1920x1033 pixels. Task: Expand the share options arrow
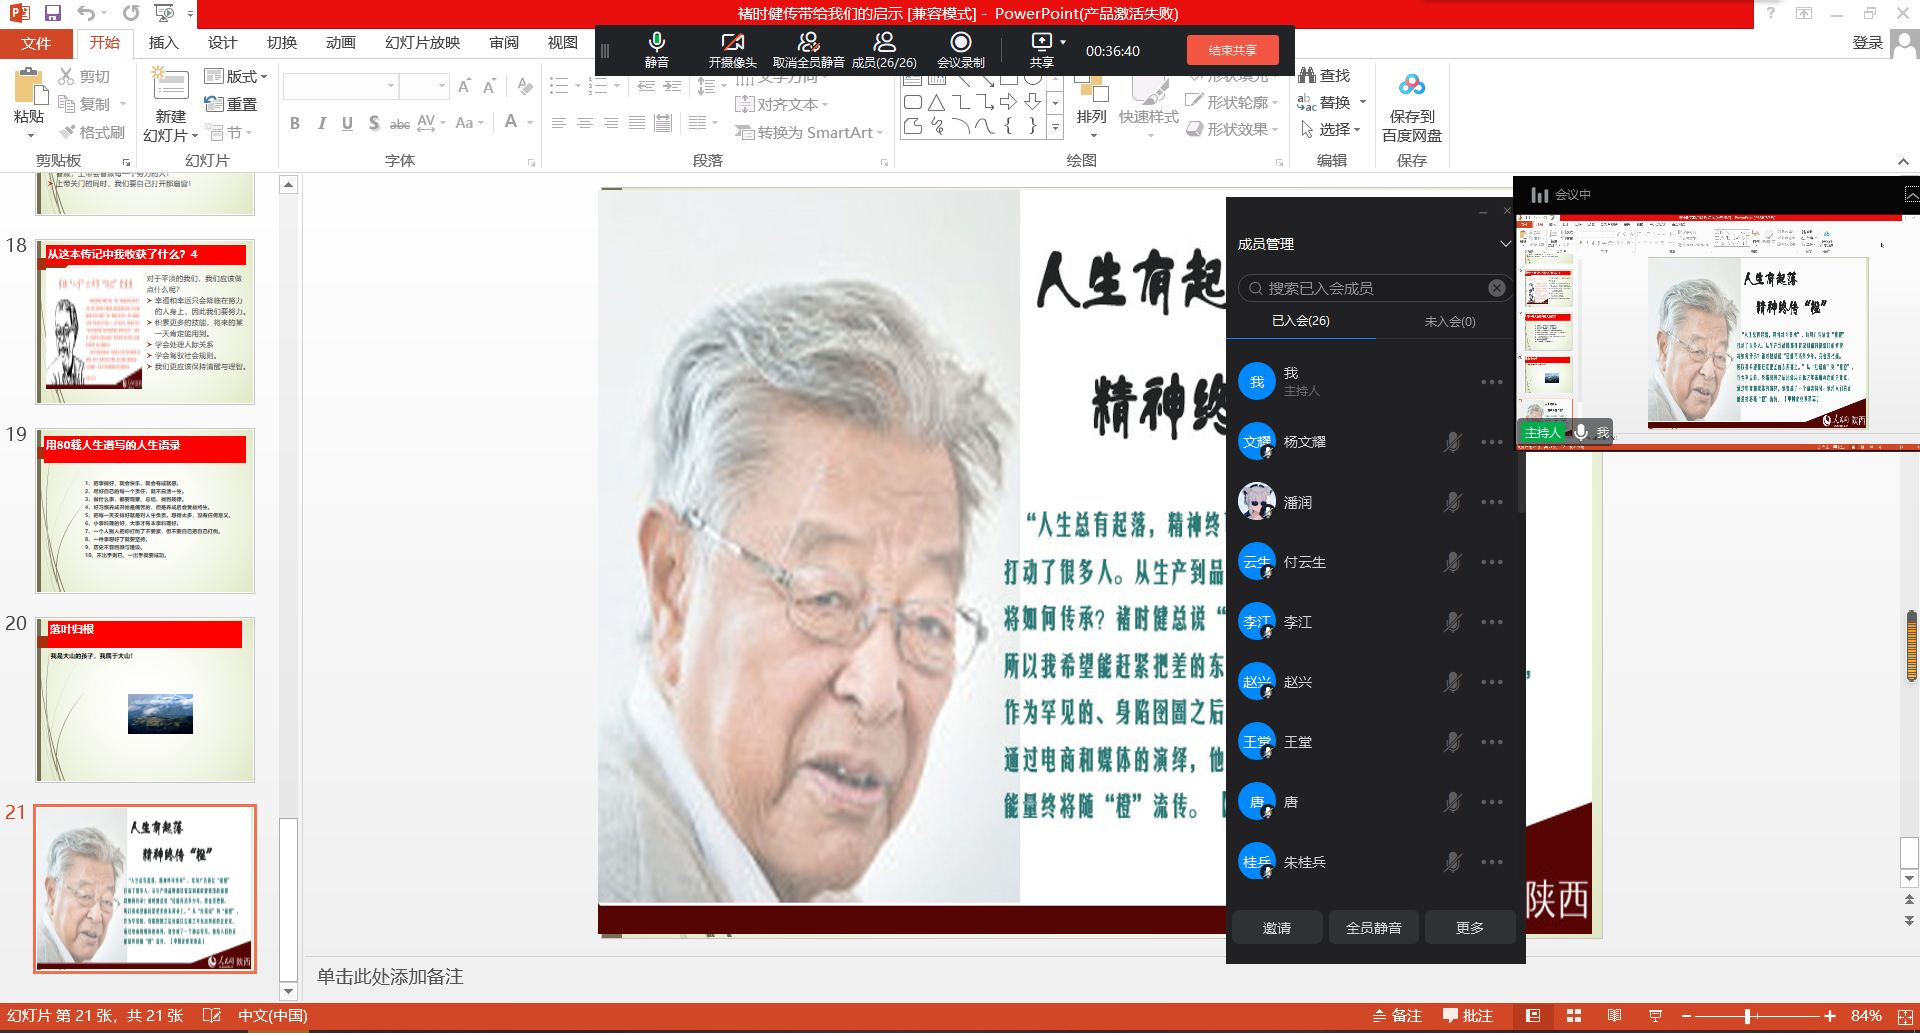pos(1063,42)
